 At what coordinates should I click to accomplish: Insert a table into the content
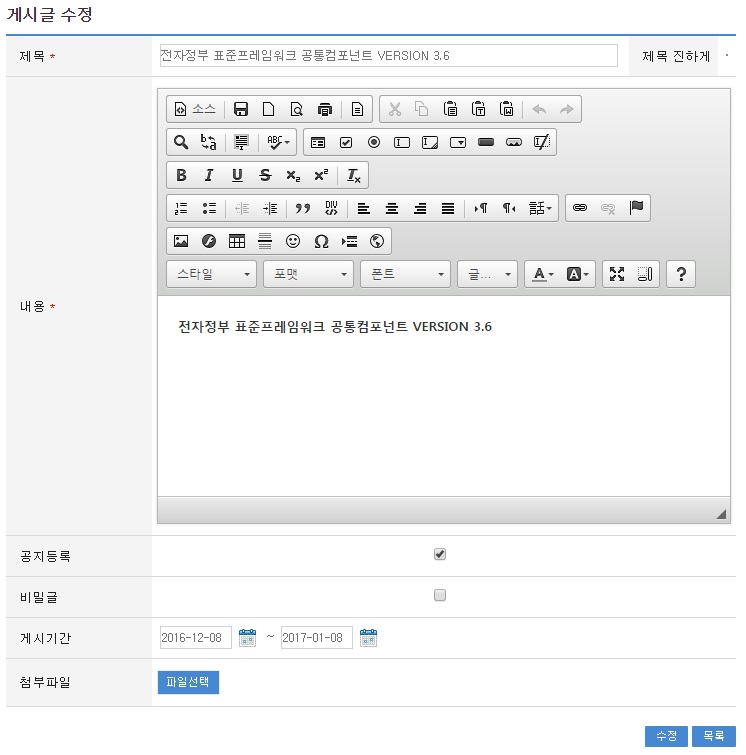(x=237, y=241)
